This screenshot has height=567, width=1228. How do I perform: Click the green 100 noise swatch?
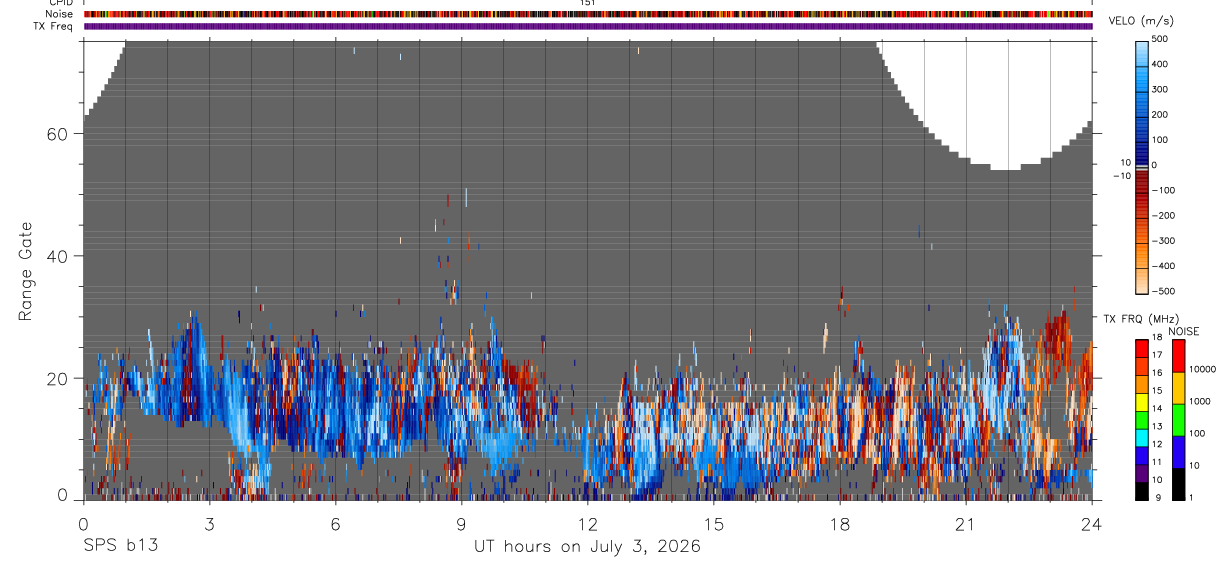[x=1178, y=420]
